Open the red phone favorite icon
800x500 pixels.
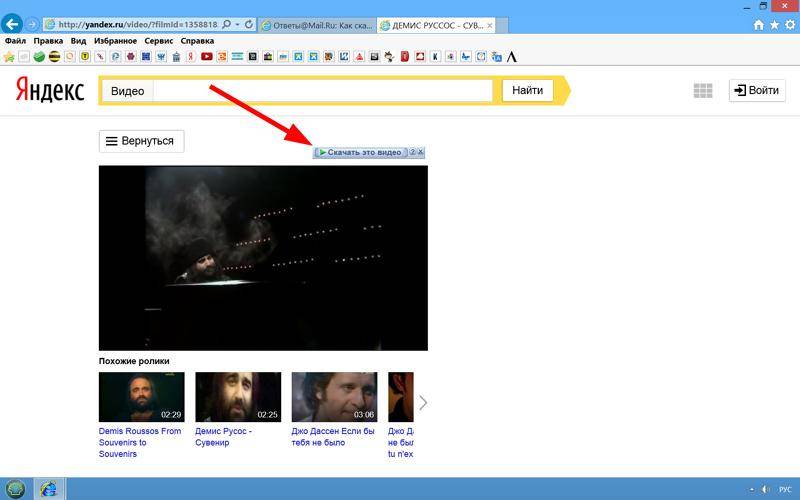[x=405, y=57]
